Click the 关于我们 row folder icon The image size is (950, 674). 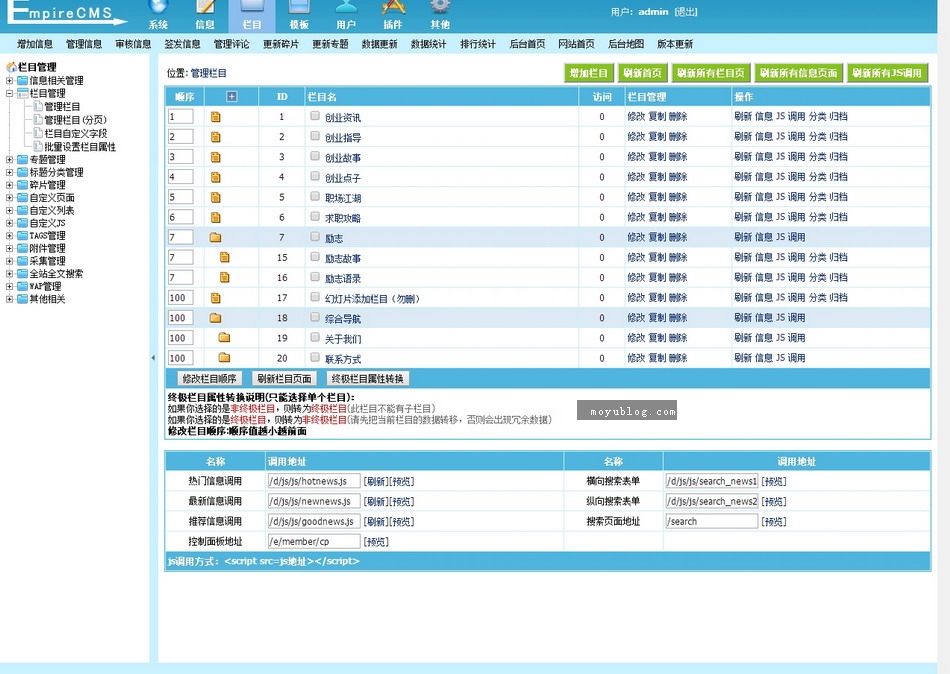[224, 338]
